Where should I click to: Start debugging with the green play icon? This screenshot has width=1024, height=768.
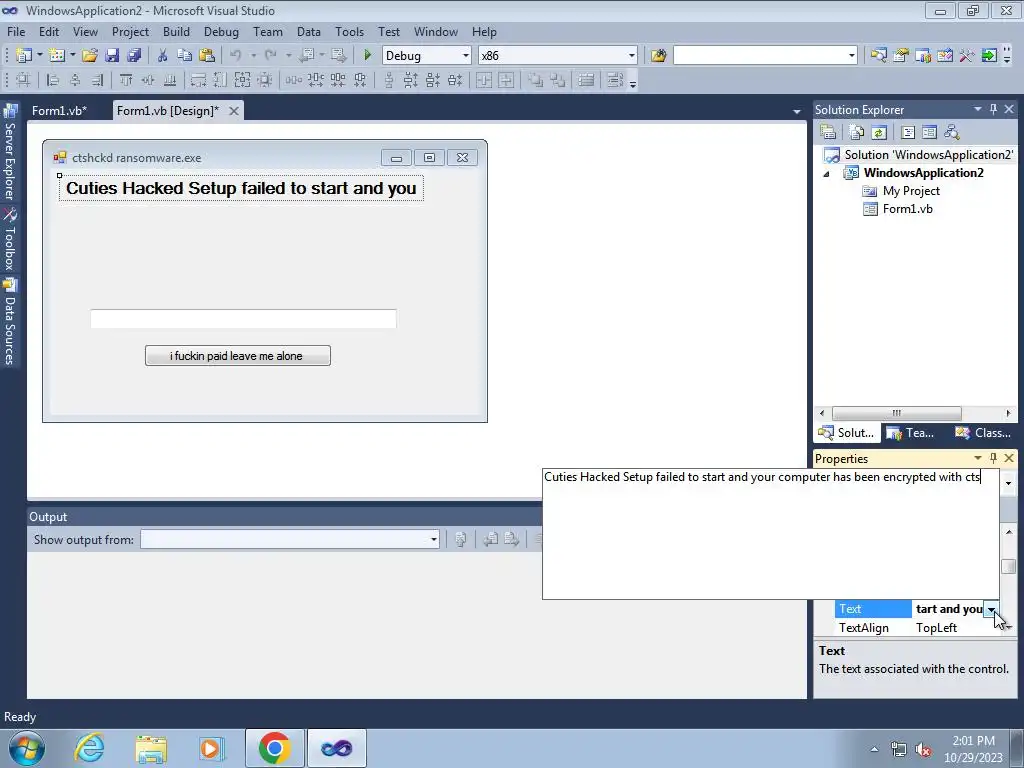point(368,56)
